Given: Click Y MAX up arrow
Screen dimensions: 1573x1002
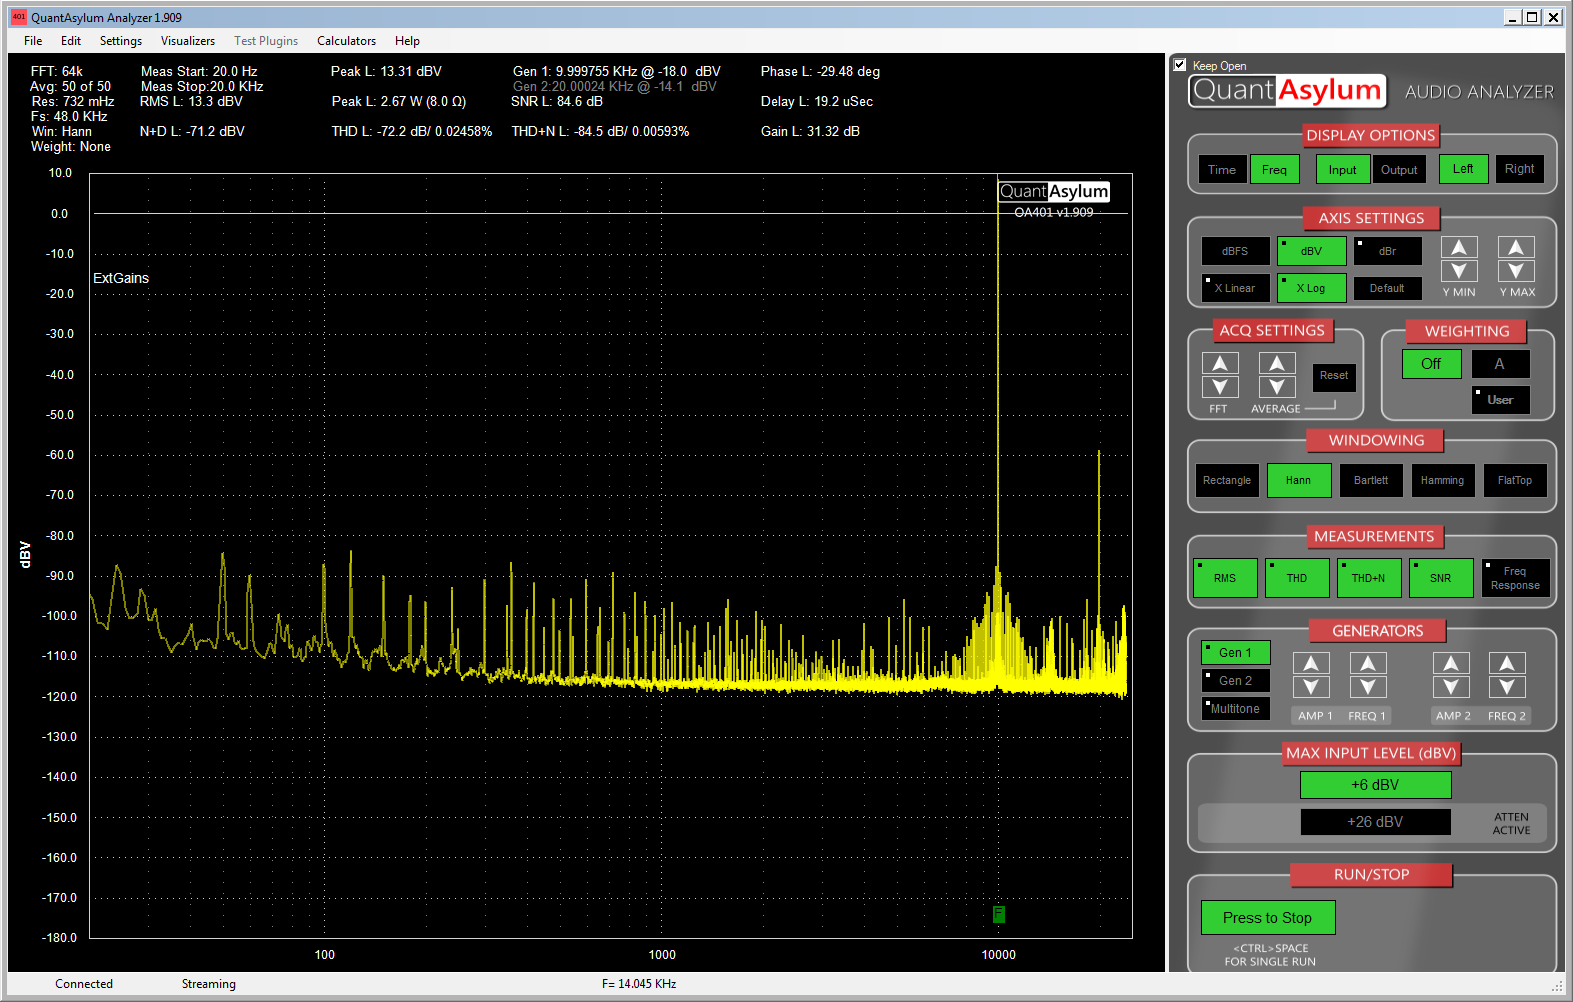Looking at the screenshot, I should (1516, 247).
